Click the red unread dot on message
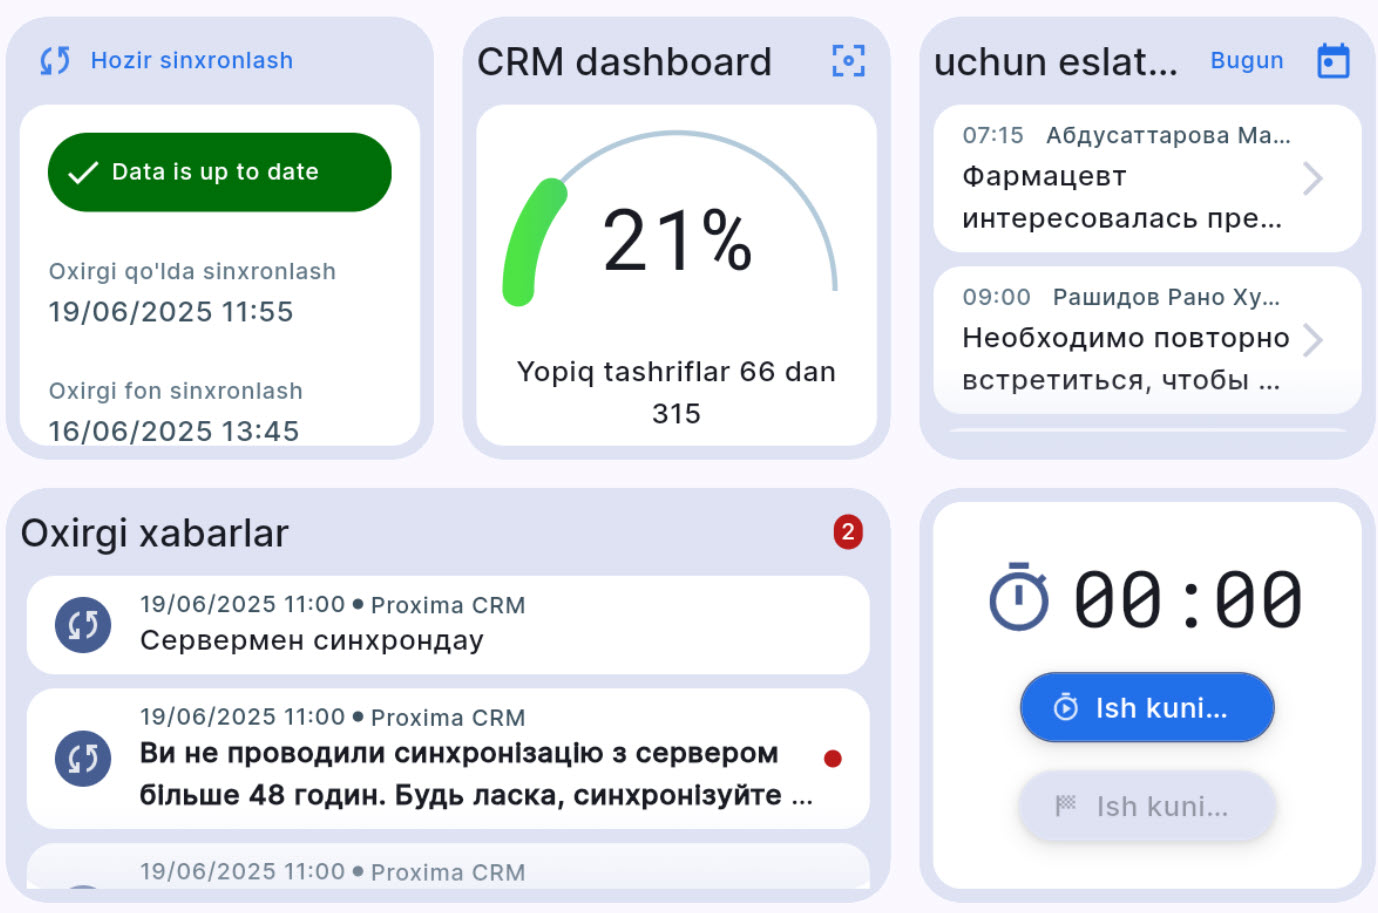Image resolution: width=1378 pixels, height=913 pixels. pos(832,758)
